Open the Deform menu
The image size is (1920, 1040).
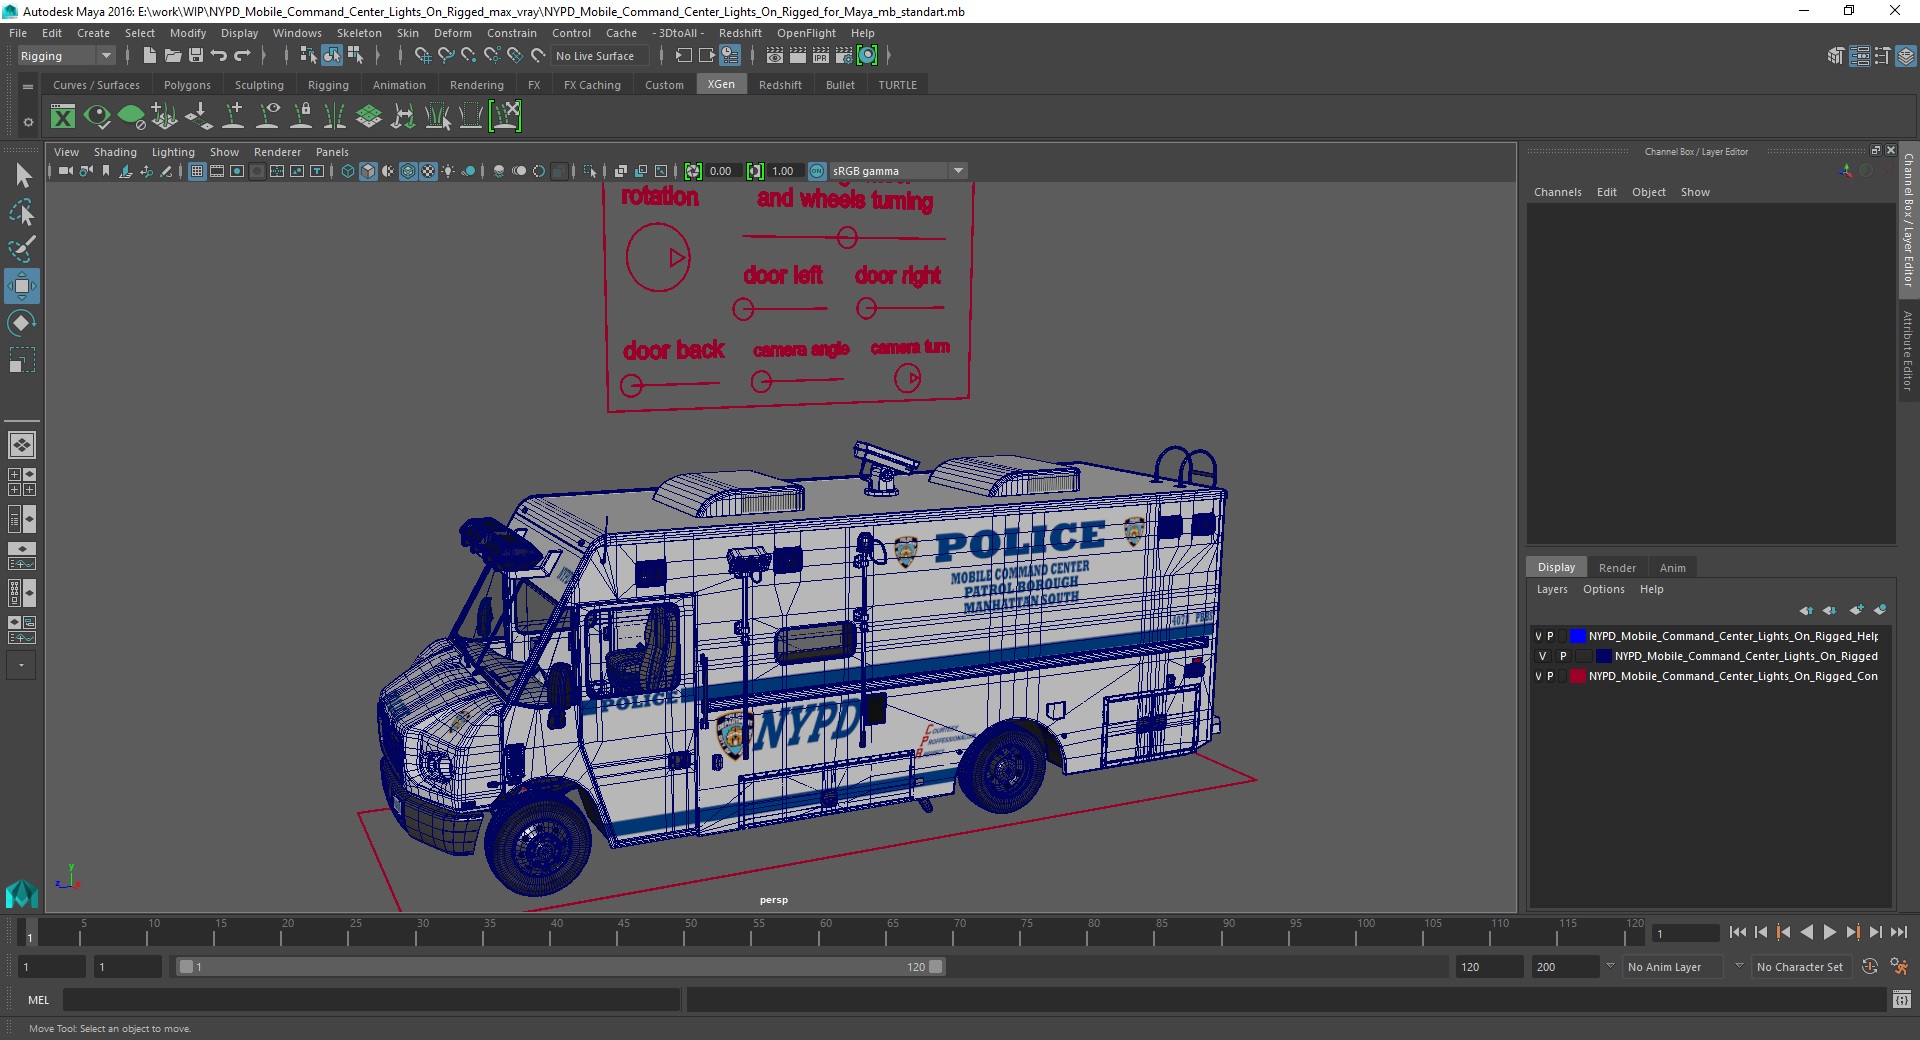[x=452, y=33]
